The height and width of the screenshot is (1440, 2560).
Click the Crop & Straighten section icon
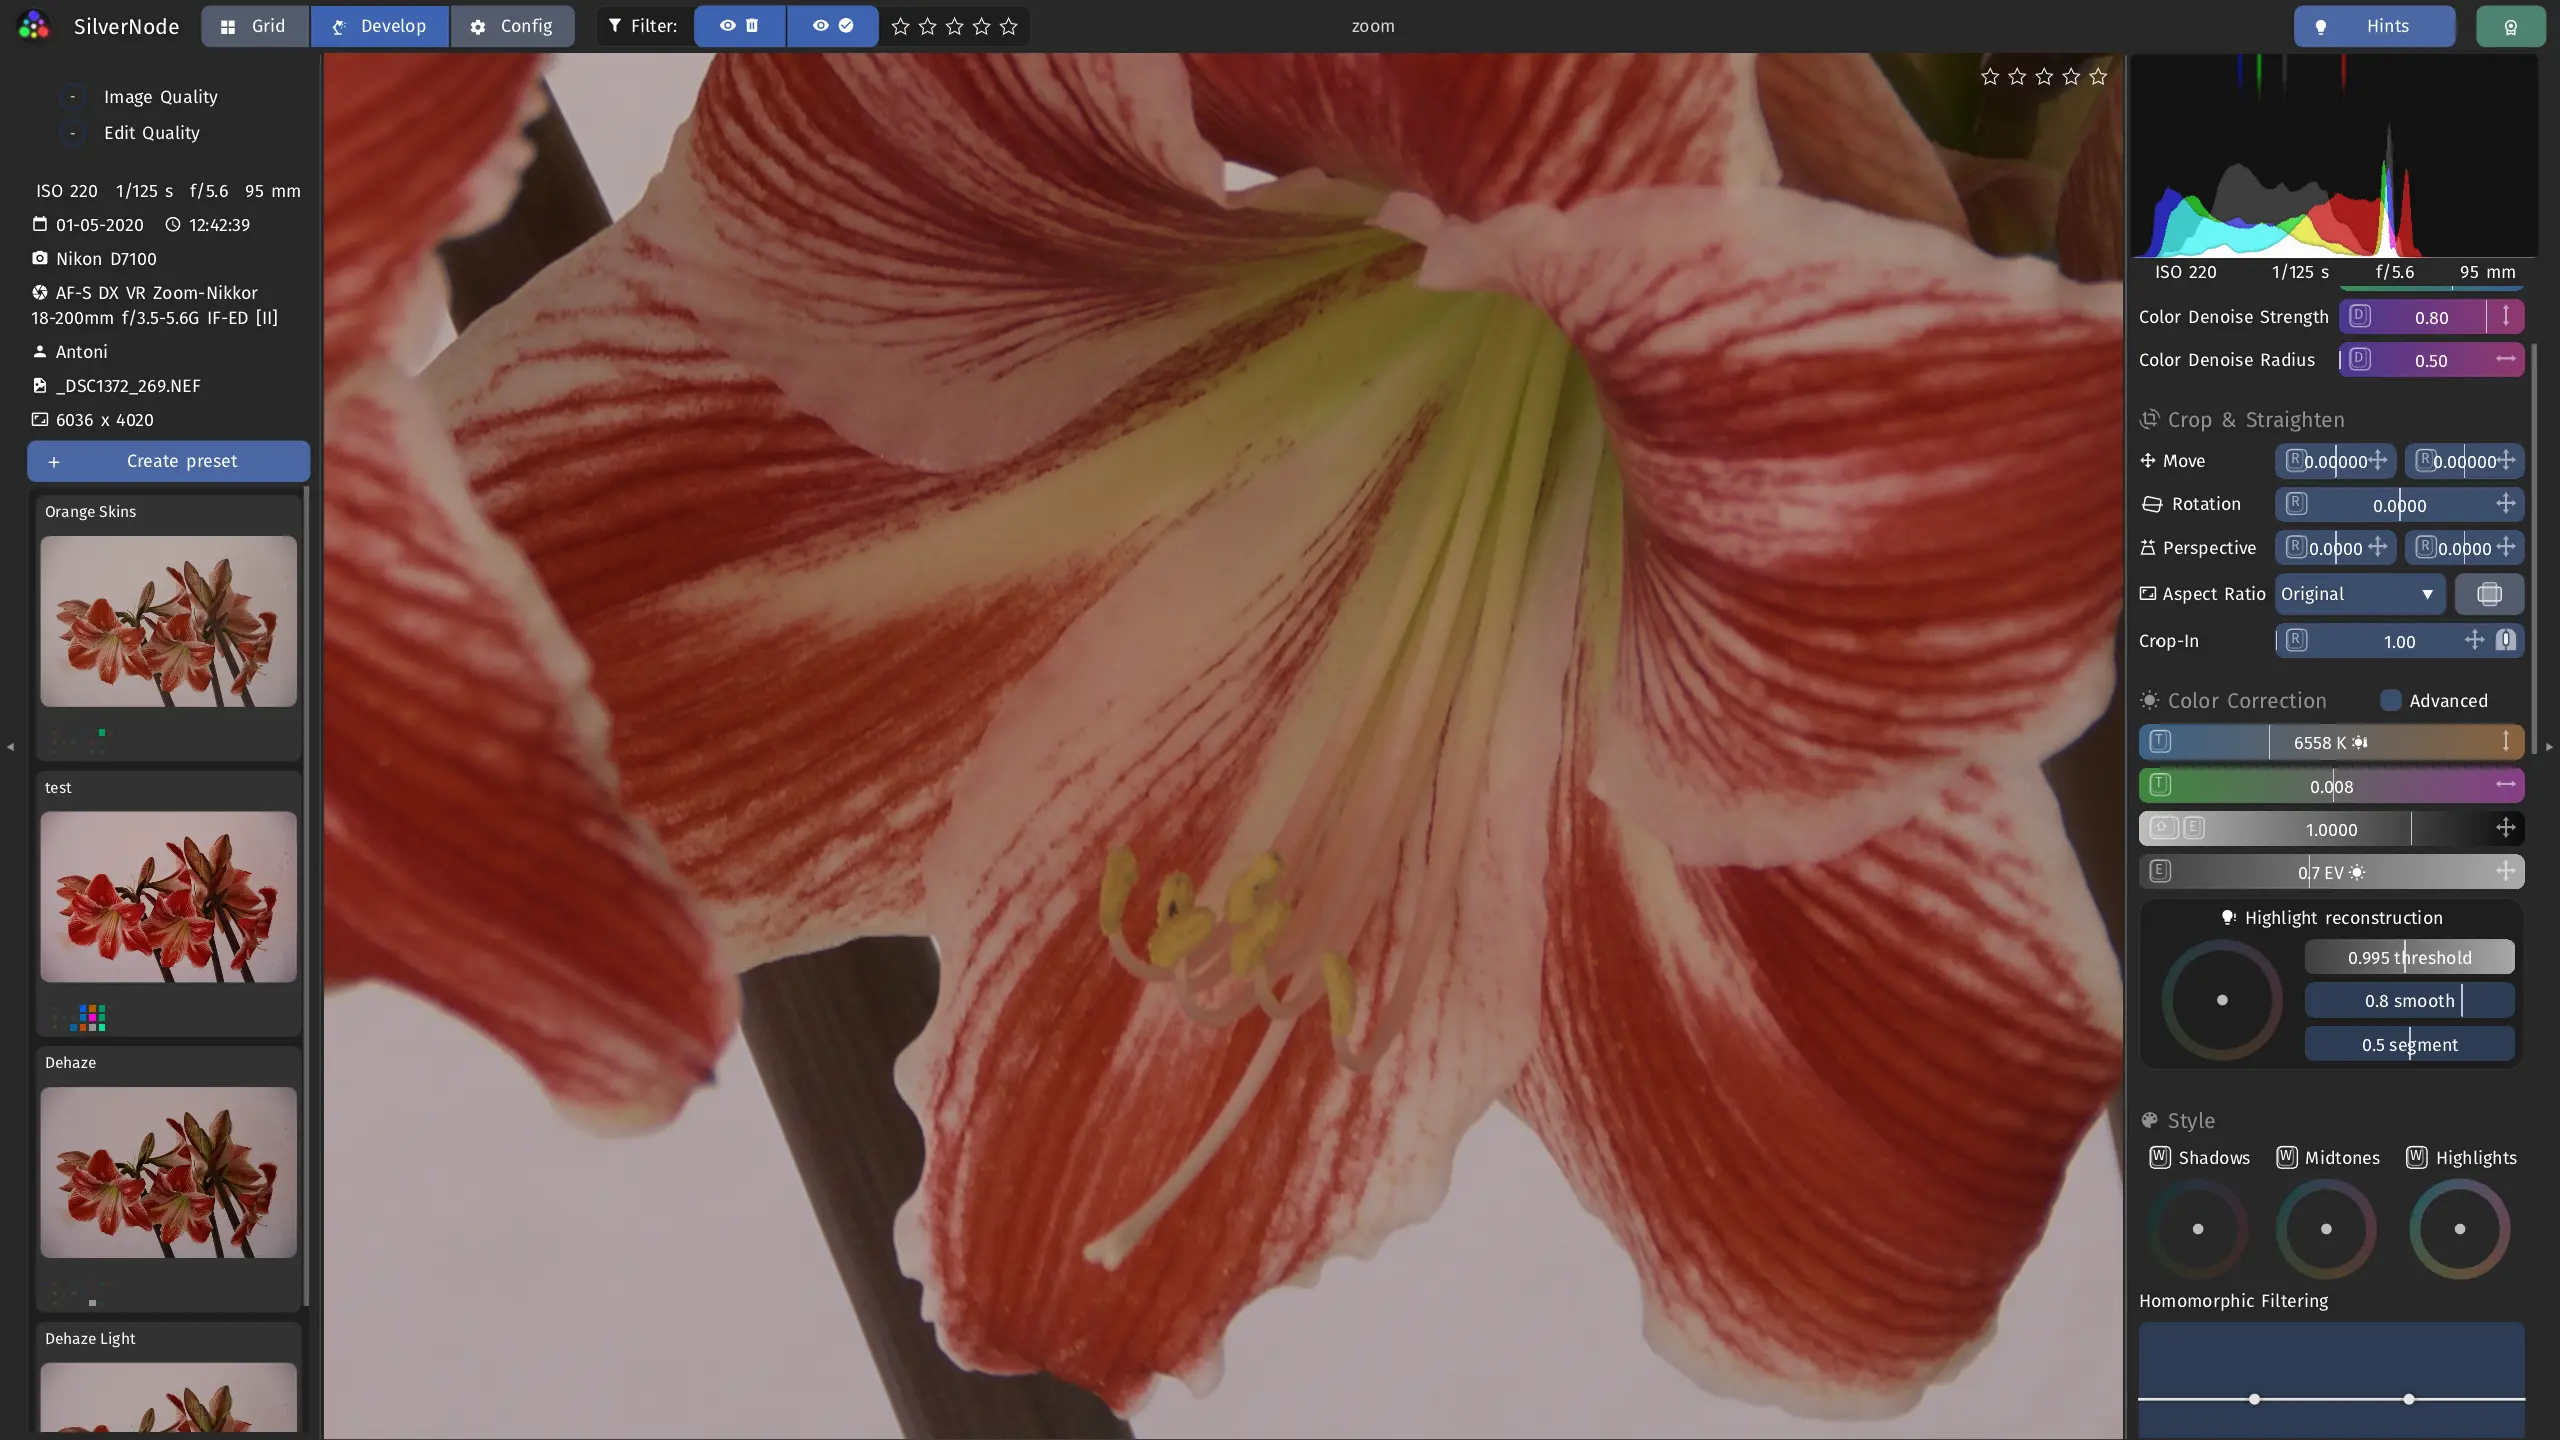click(x=2149, y=420)
